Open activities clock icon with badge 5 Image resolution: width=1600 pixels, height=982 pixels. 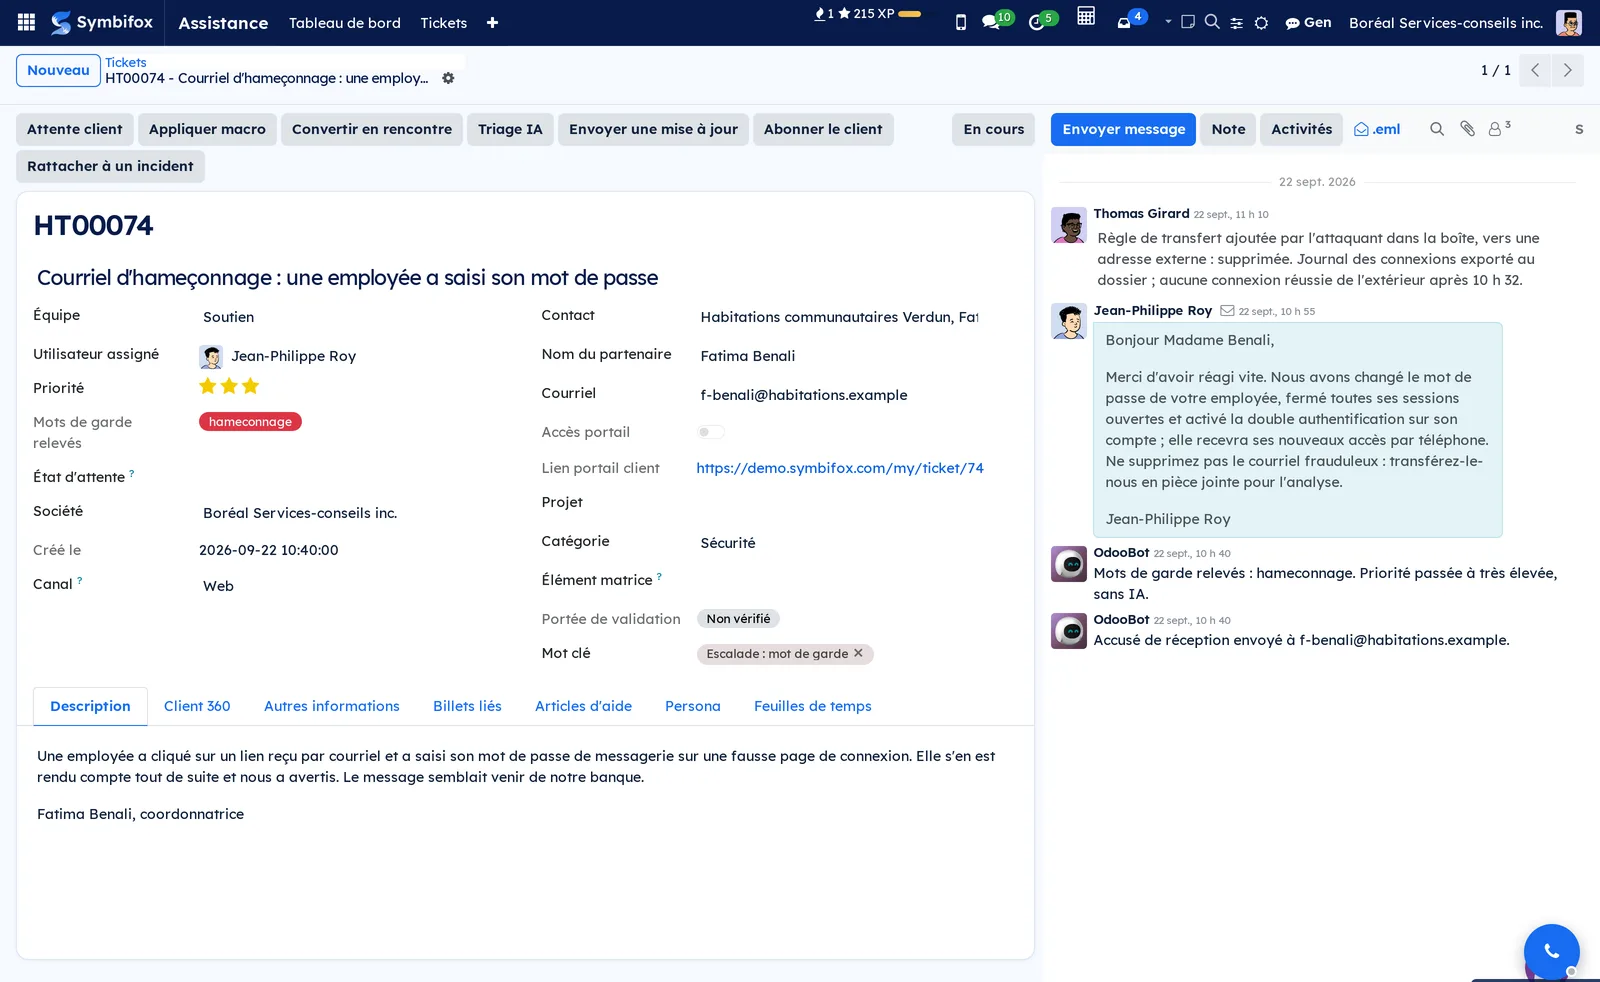click(1042, 20)
